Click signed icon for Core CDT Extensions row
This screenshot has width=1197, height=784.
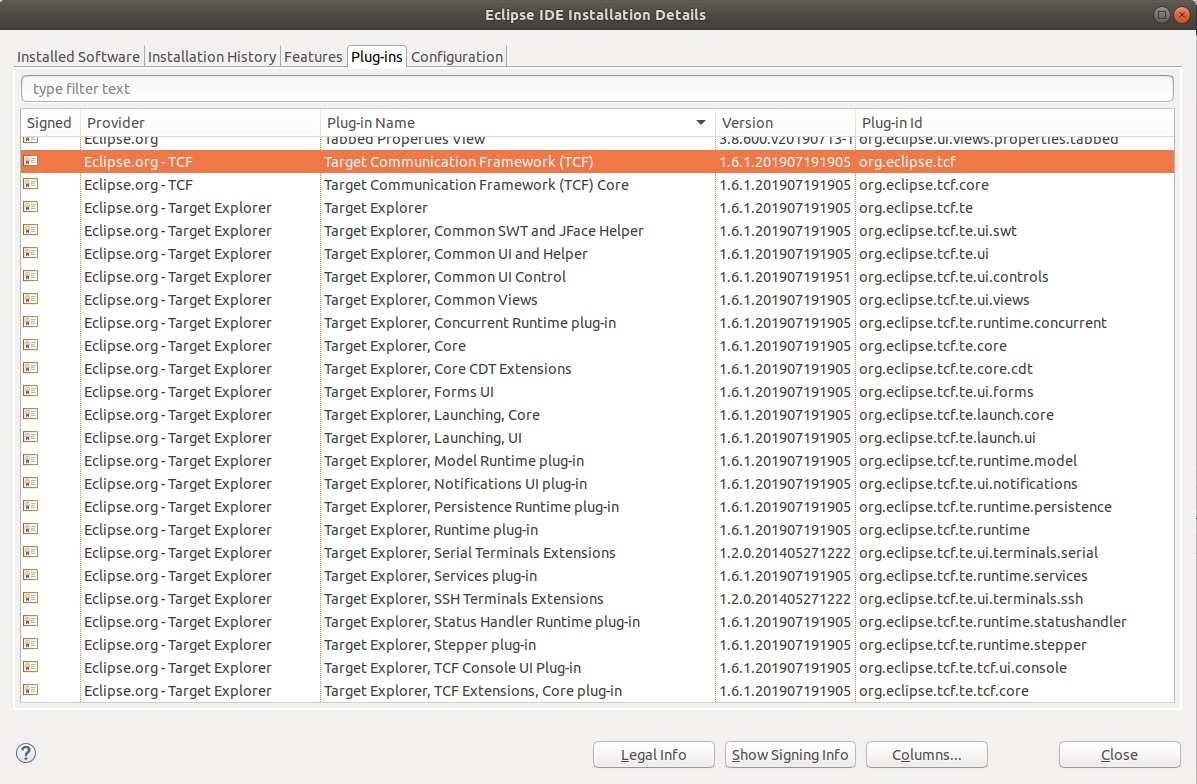coord(31,368)
